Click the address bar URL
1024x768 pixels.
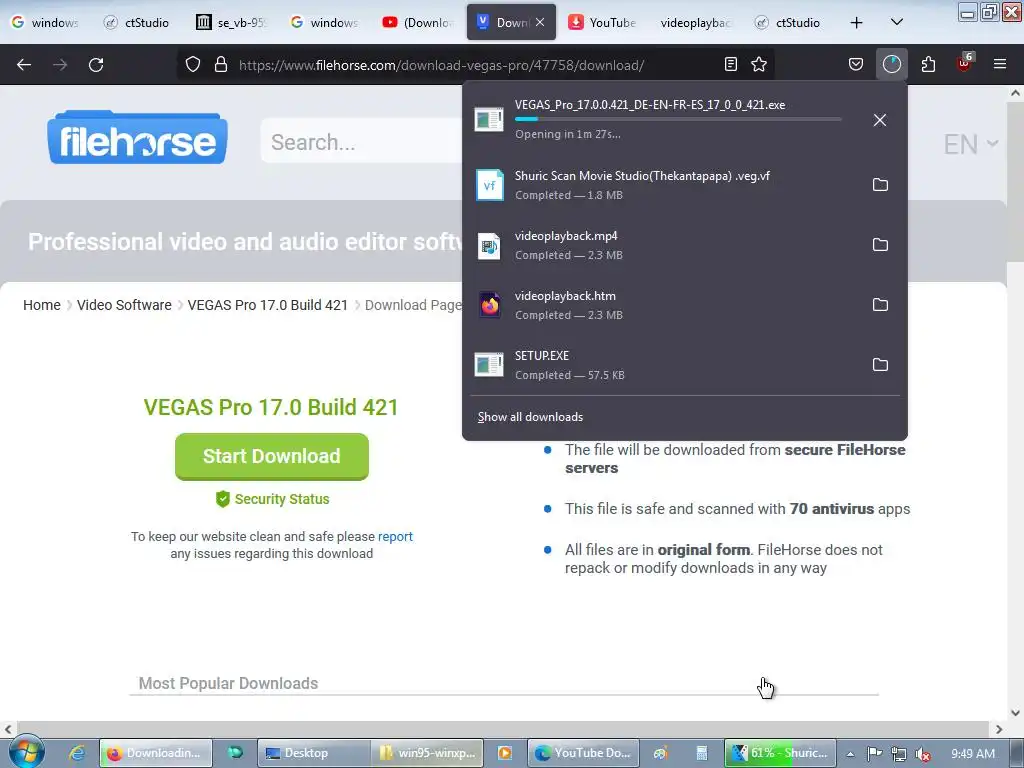(x=441, y=65)
